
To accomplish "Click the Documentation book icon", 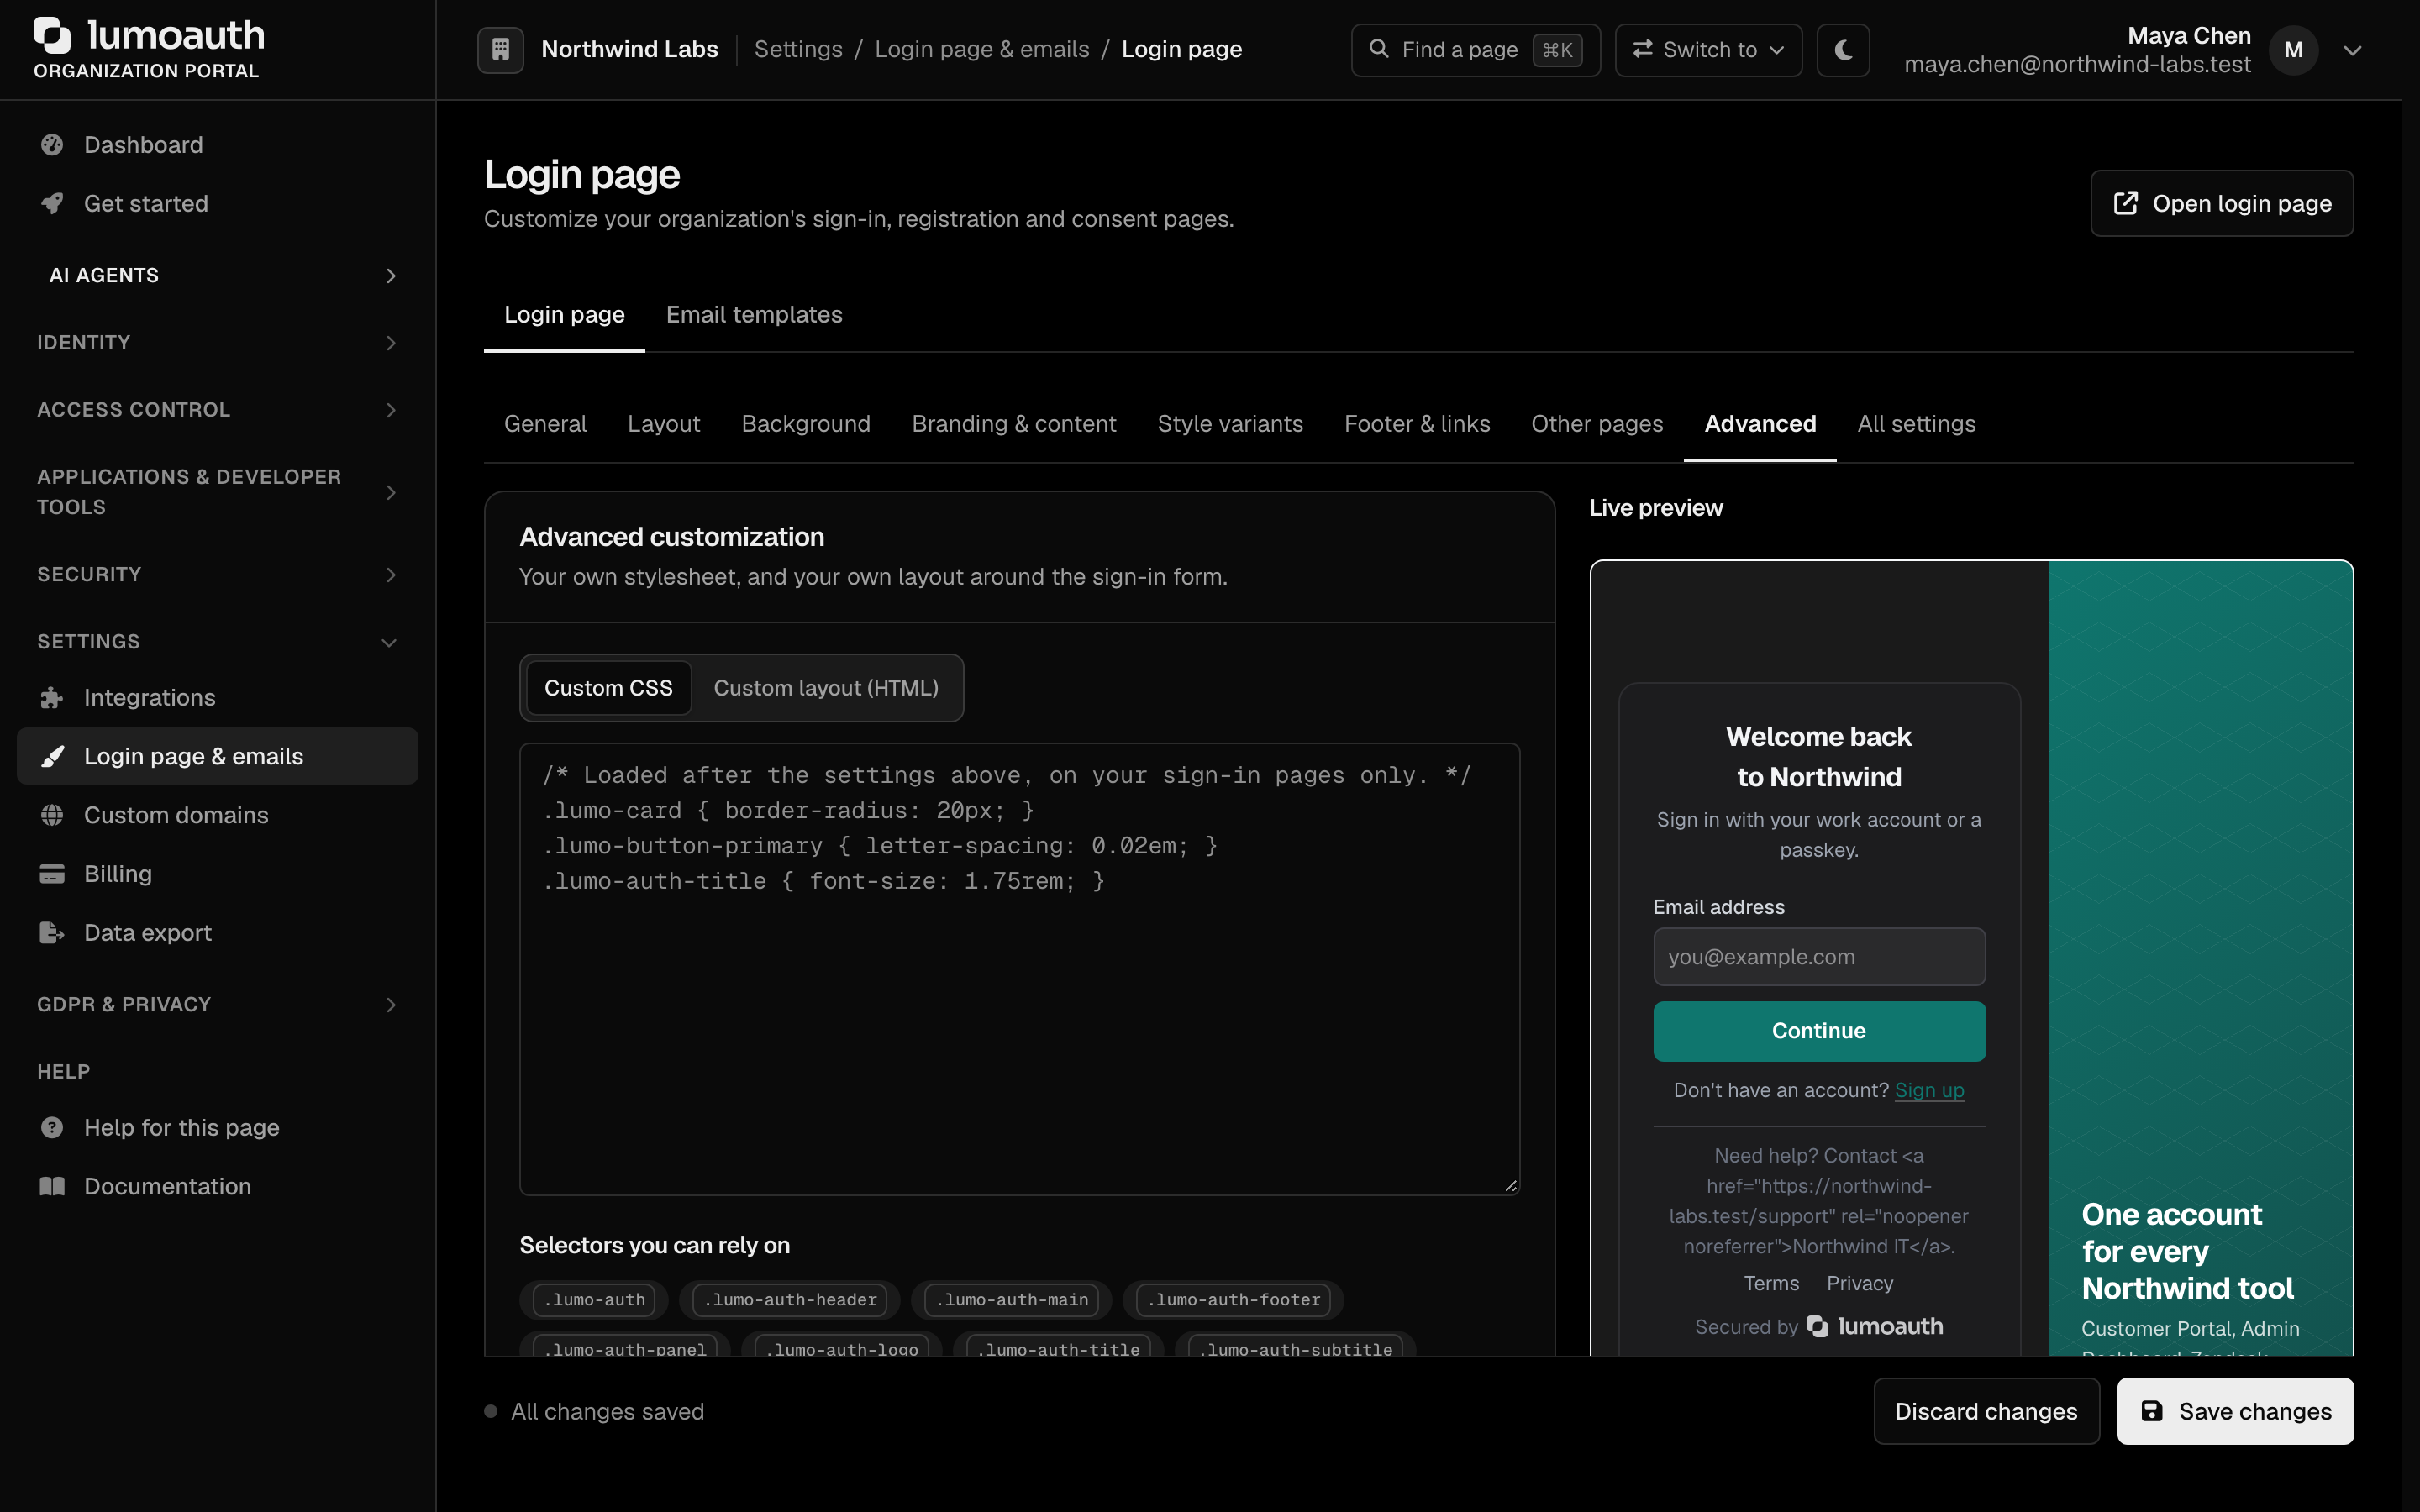I will [52, 1187].
